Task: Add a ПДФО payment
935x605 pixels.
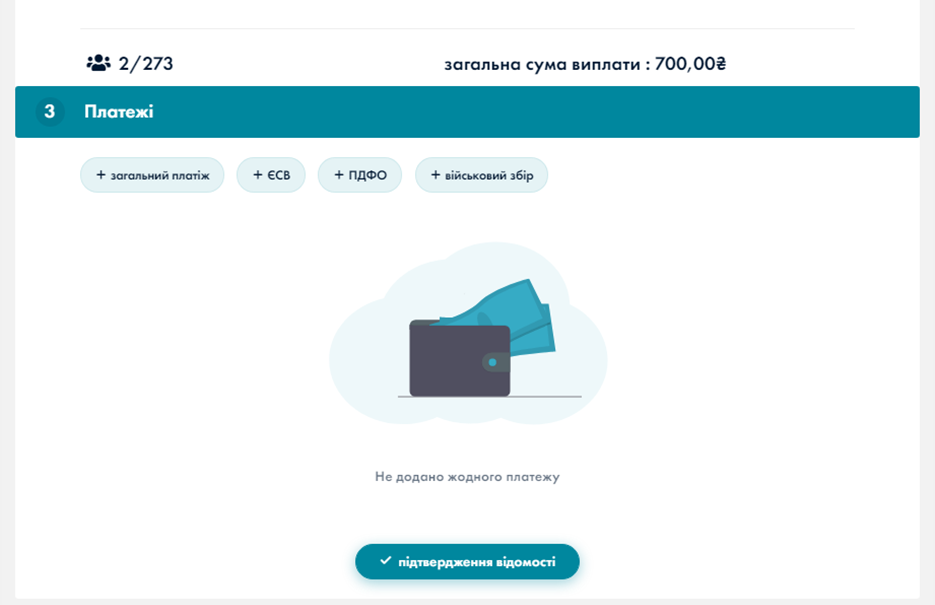Action: (360, 175)
